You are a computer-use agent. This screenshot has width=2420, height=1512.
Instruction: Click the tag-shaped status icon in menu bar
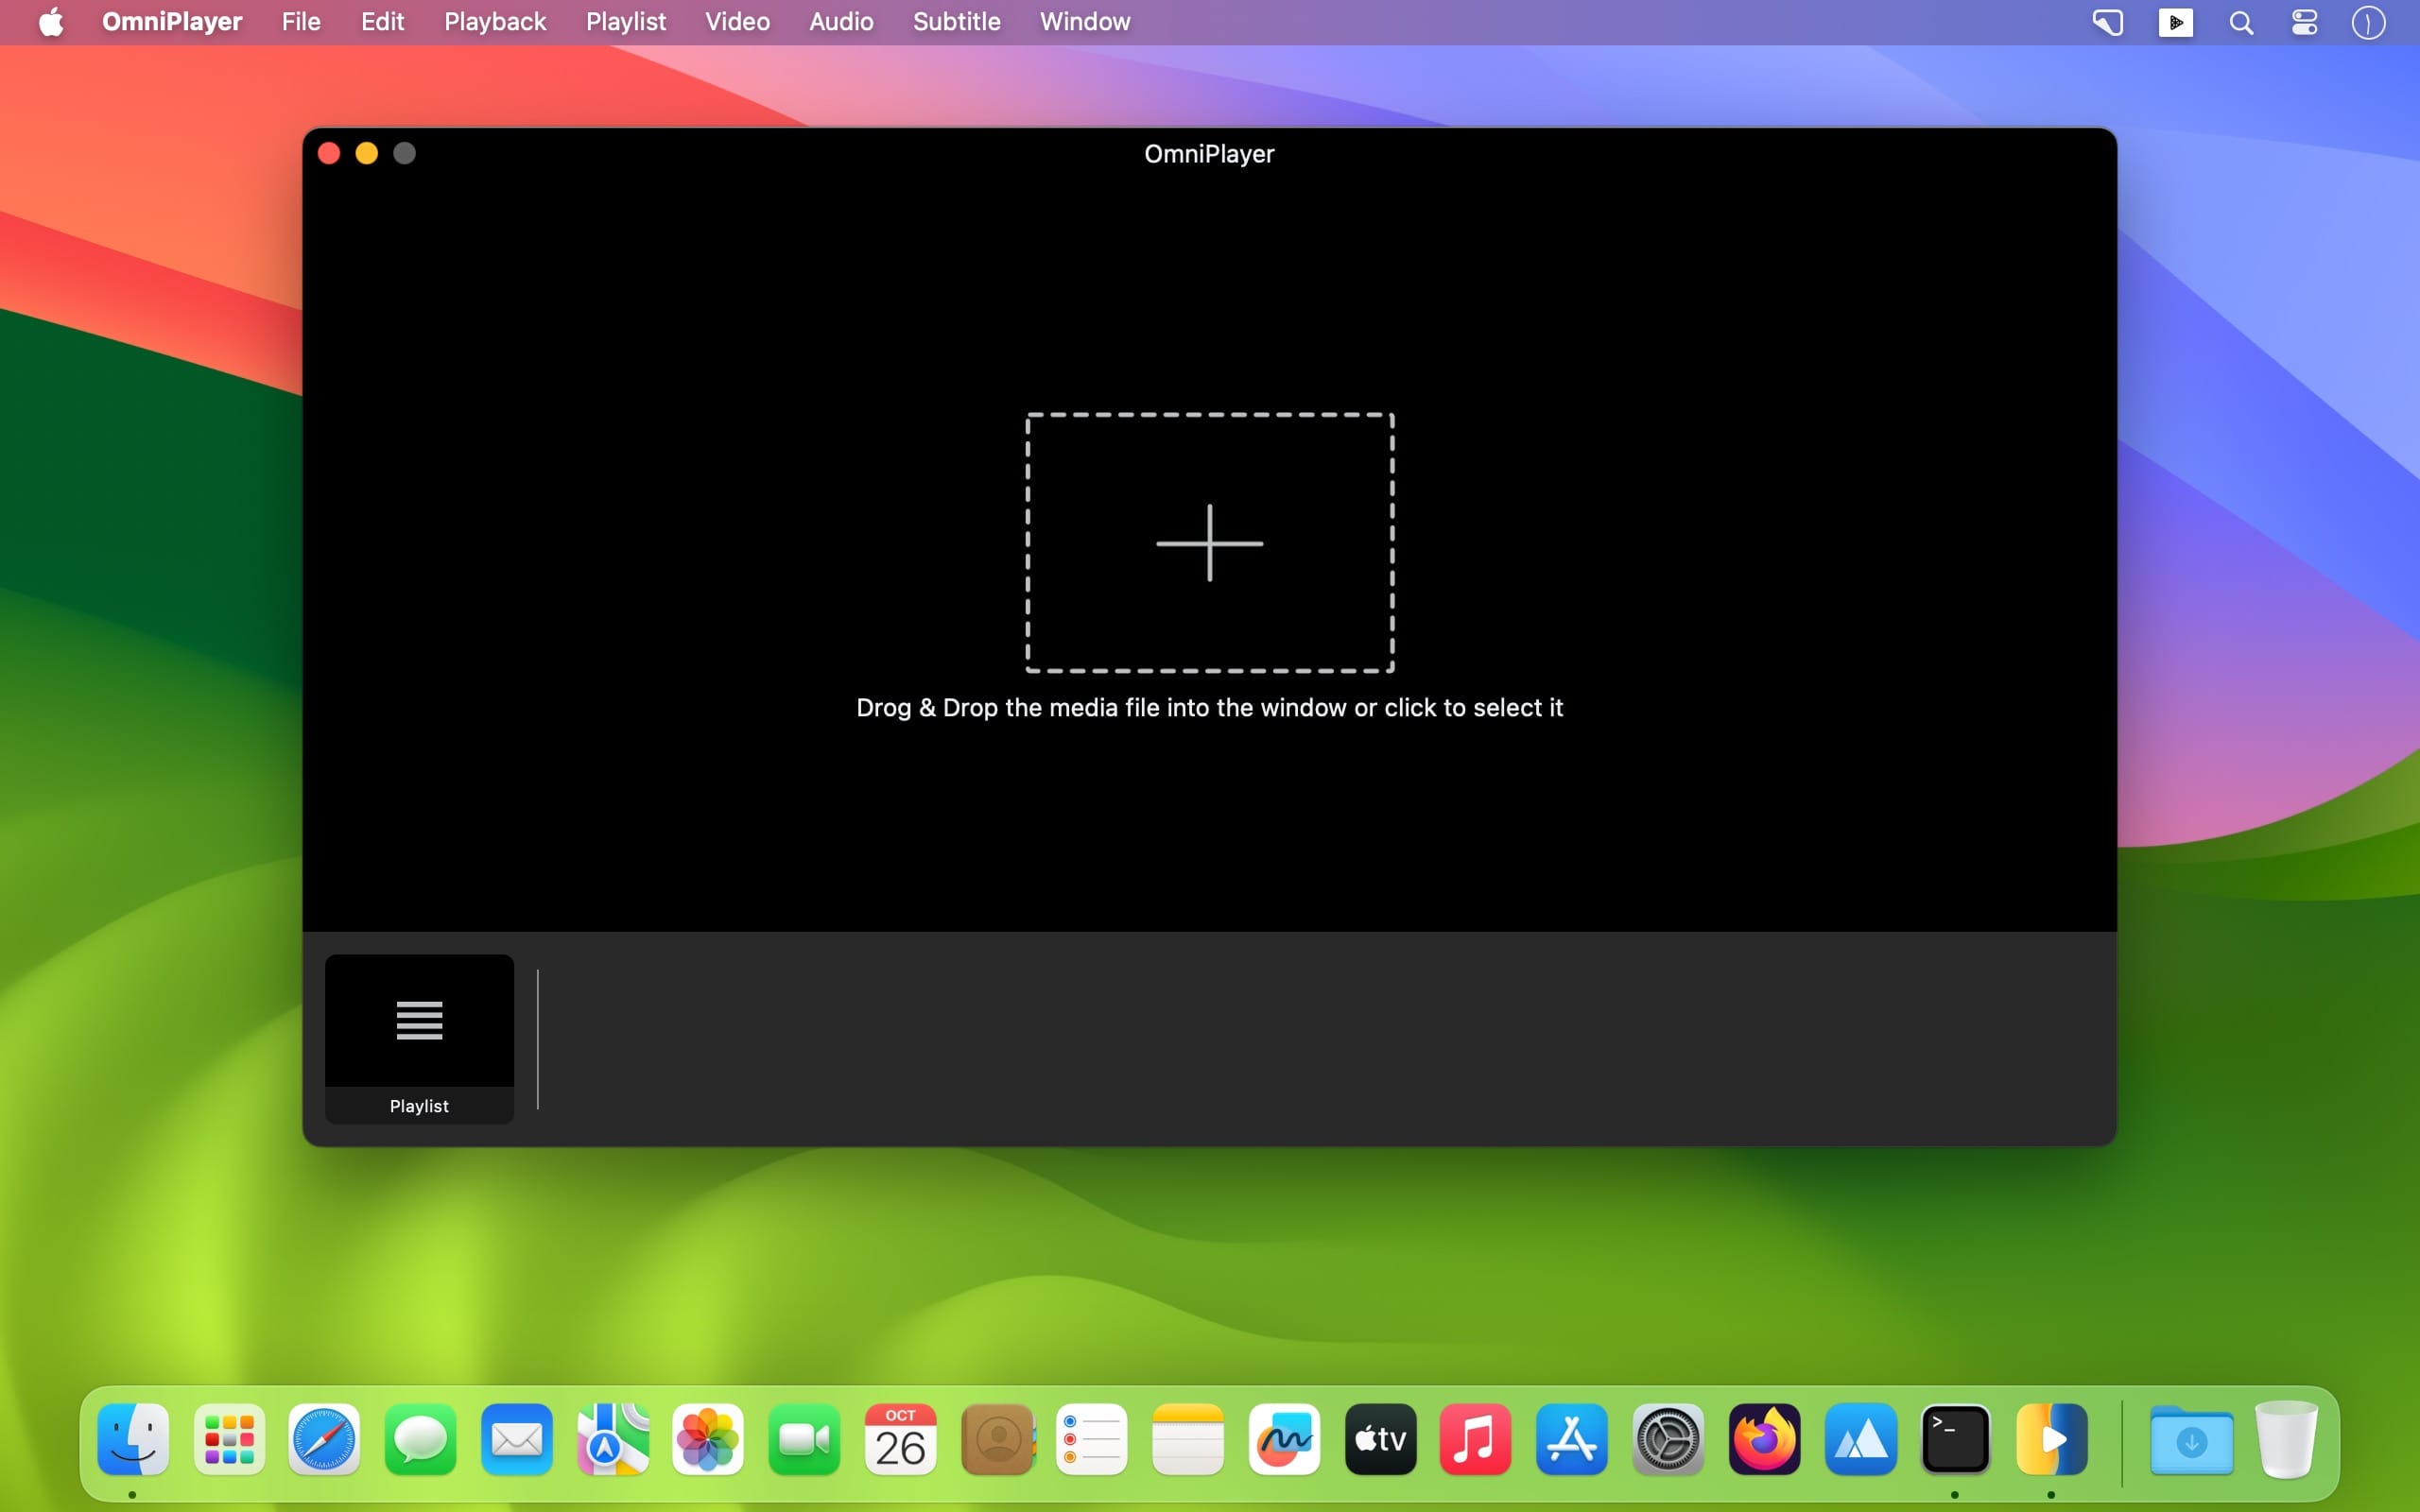[x=2108, y=22]
